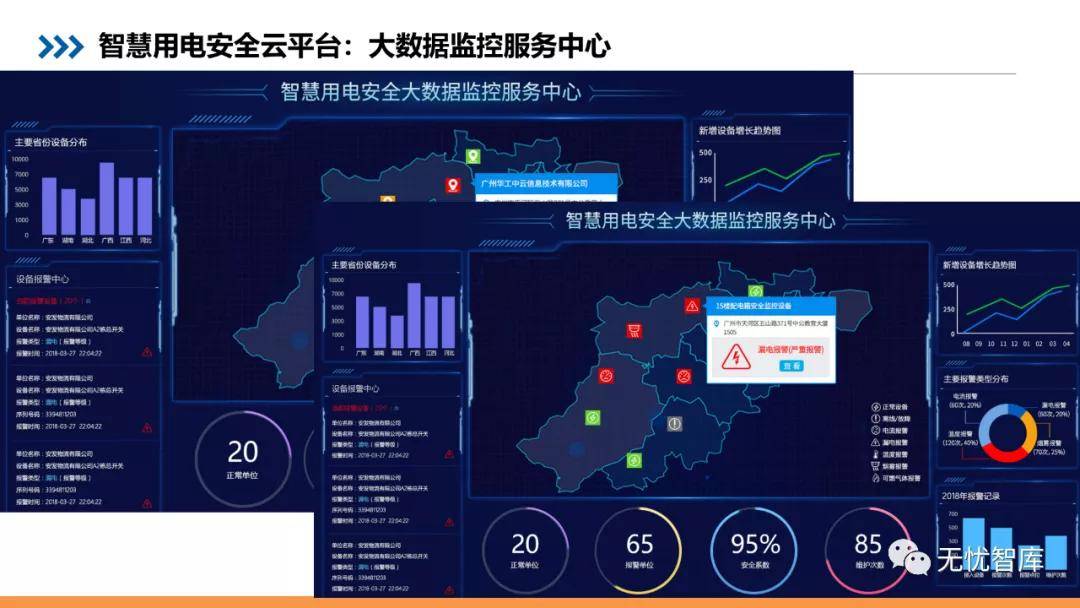Click the large lightning triangle icon in popup
The width and height of the screenshot is (1080, 608).
(736, 355)
